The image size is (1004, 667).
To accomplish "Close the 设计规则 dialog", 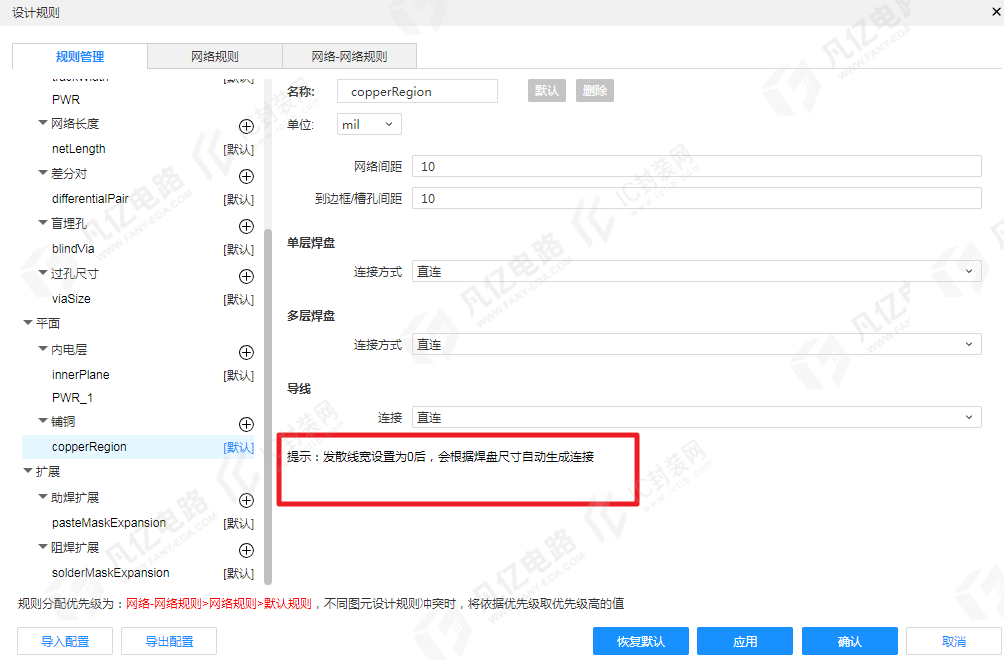I will (996, 12).
